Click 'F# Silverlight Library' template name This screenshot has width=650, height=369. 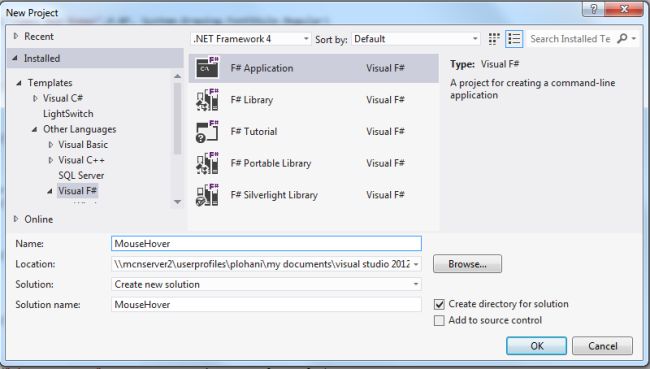click(x=274, y=195)
